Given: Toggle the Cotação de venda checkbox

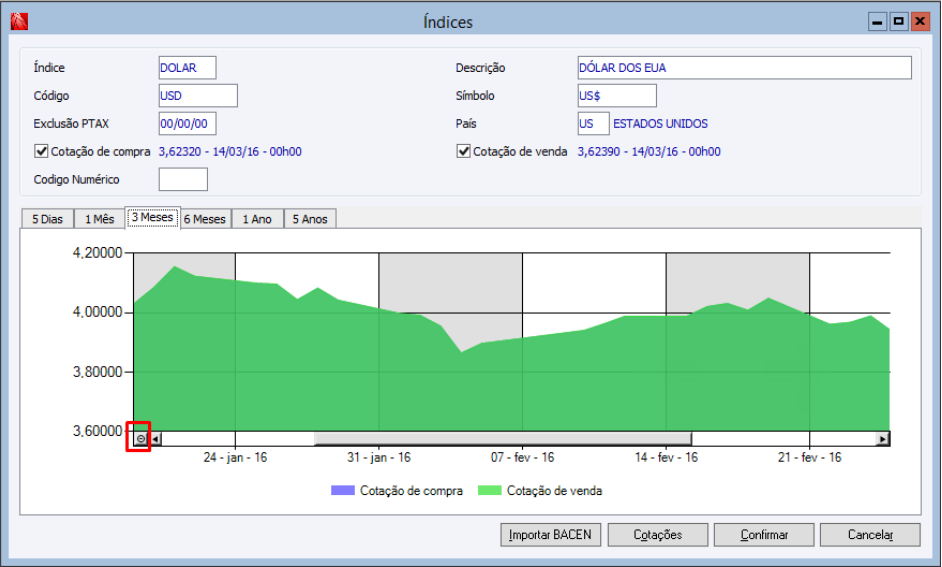Looking at the screenshot, I should point(463,151).
